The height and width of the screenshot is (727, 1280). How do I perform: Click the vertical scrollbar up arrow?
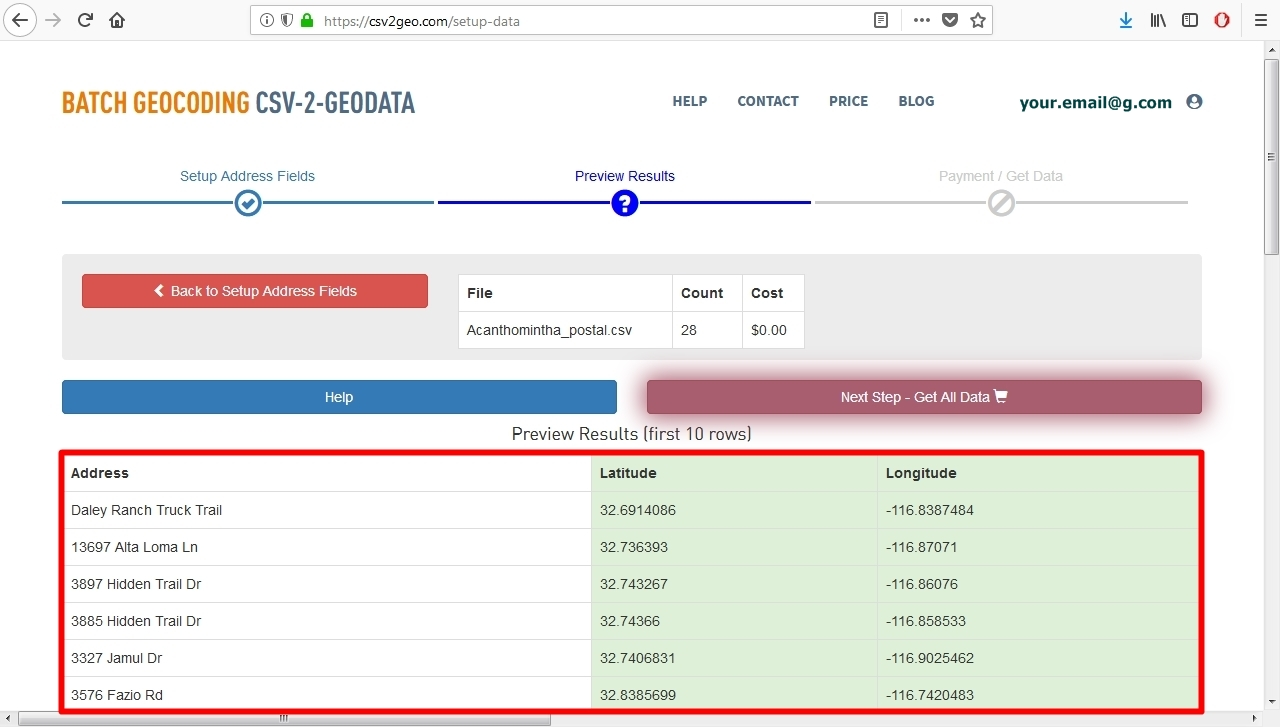point(1271,50)
